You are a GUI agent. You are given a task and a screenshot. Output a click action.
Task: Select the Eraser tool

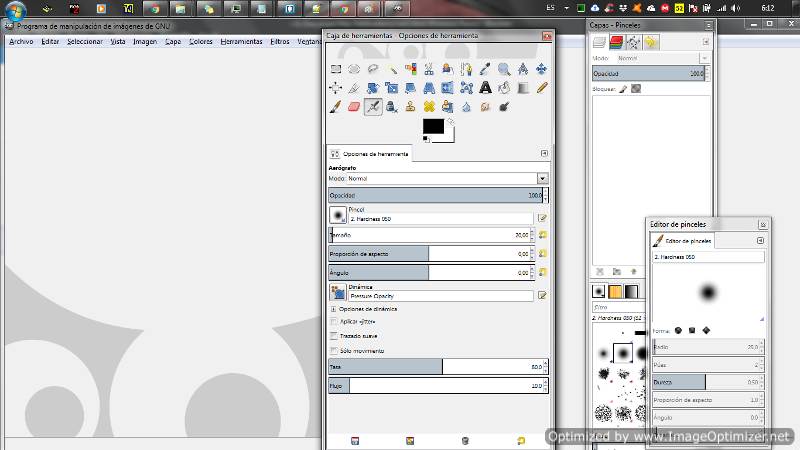click(354, 107)
